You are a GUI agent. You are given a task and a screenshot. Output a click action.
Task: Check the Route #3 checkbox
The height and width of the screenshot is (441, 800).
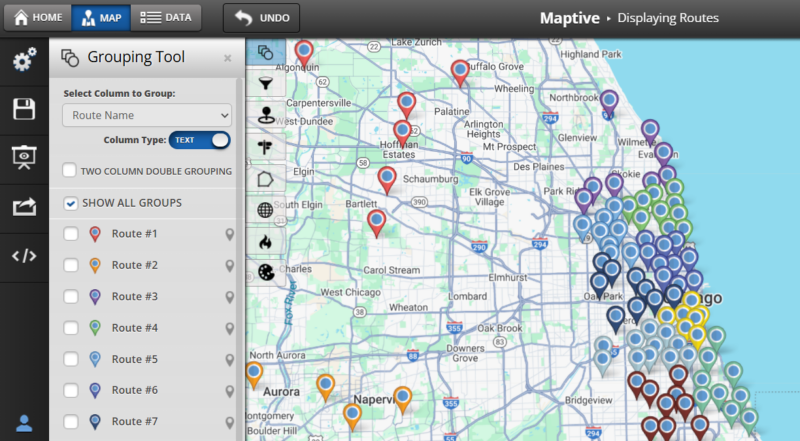tap(70, 297)
